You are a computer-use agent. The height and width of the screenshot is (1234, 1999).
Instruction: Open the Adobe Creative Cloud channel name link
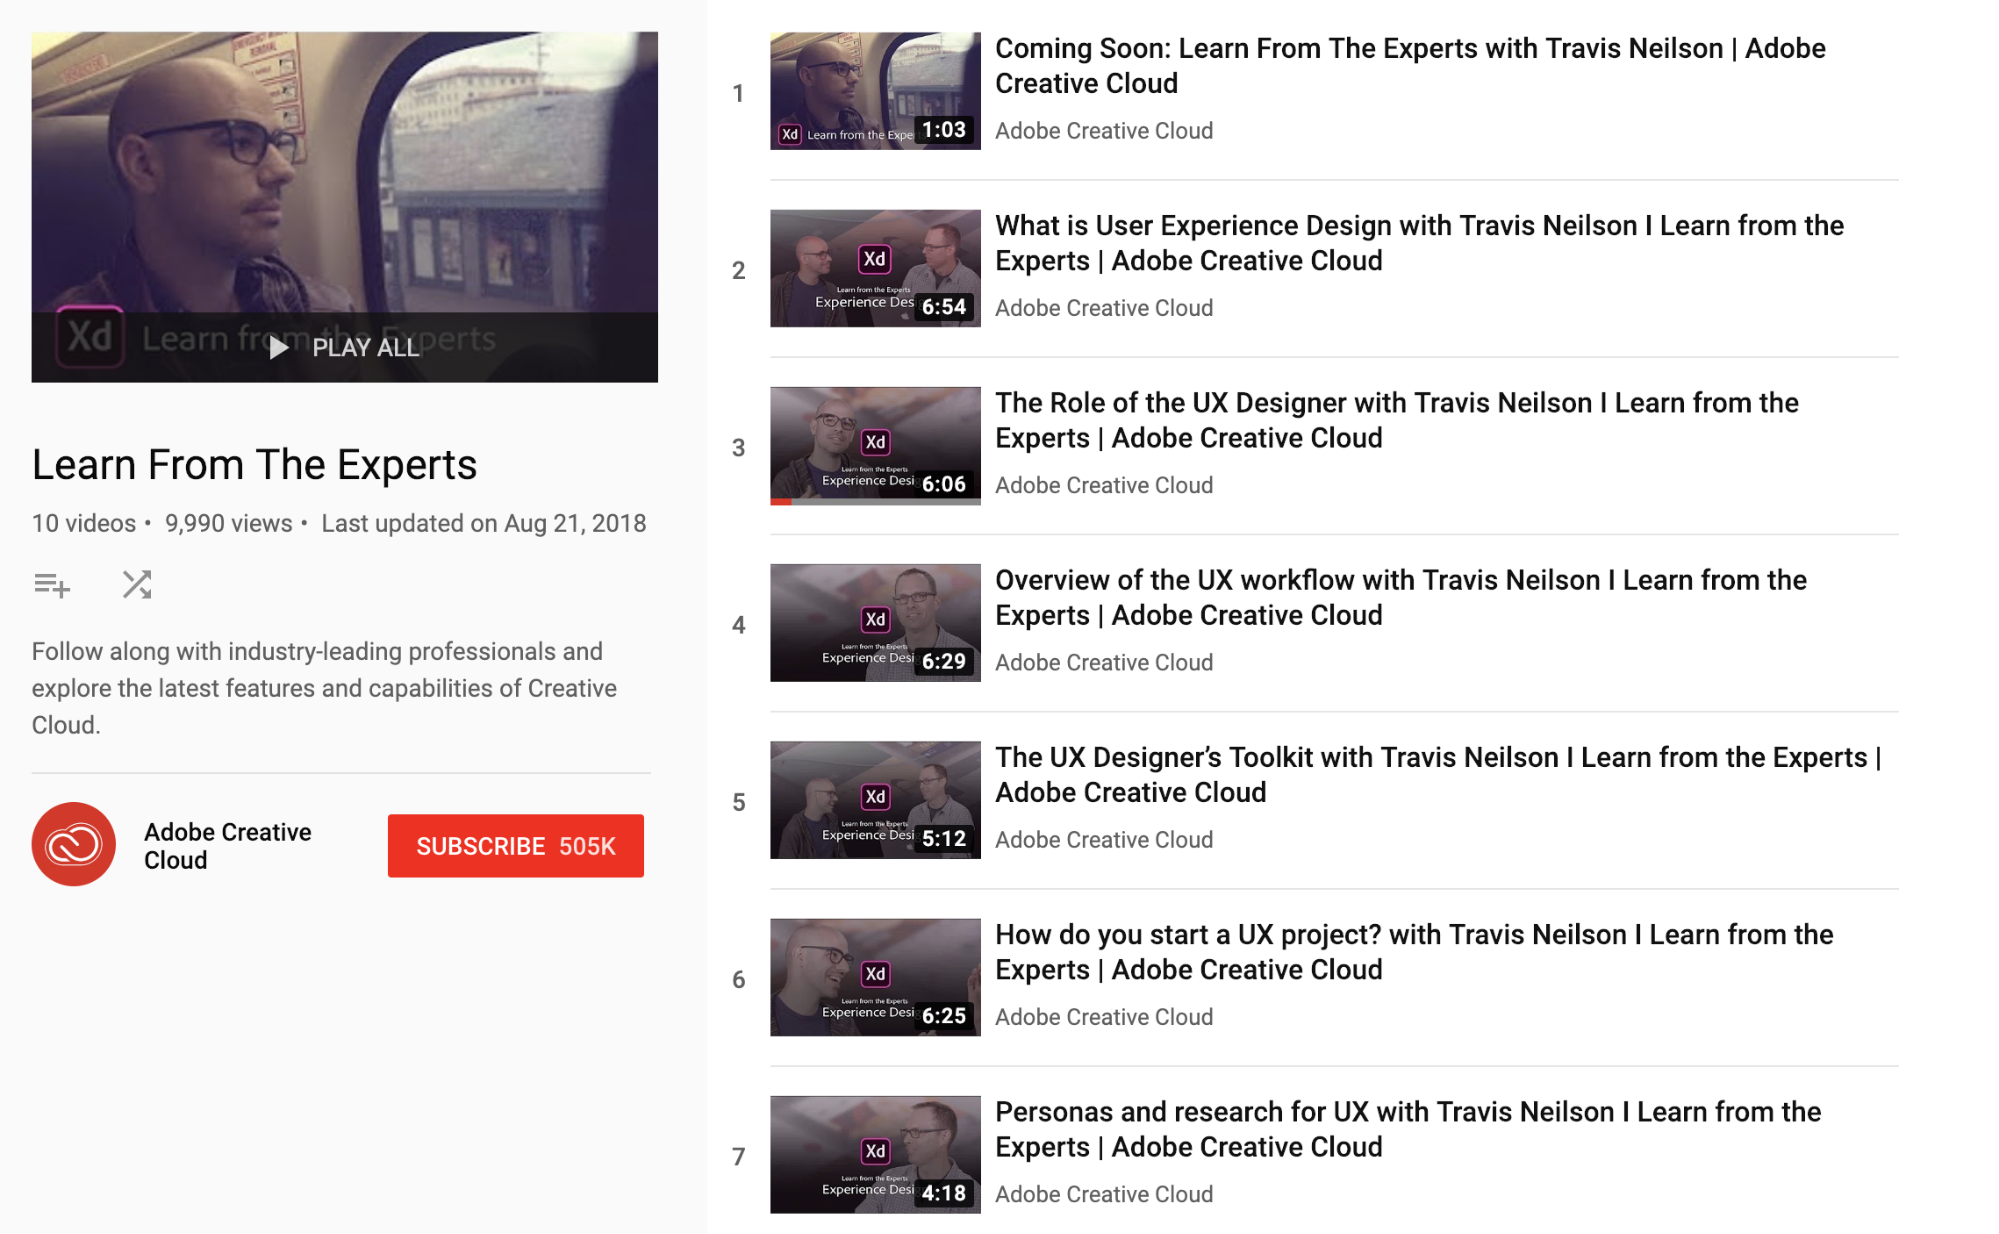[228, 846]
